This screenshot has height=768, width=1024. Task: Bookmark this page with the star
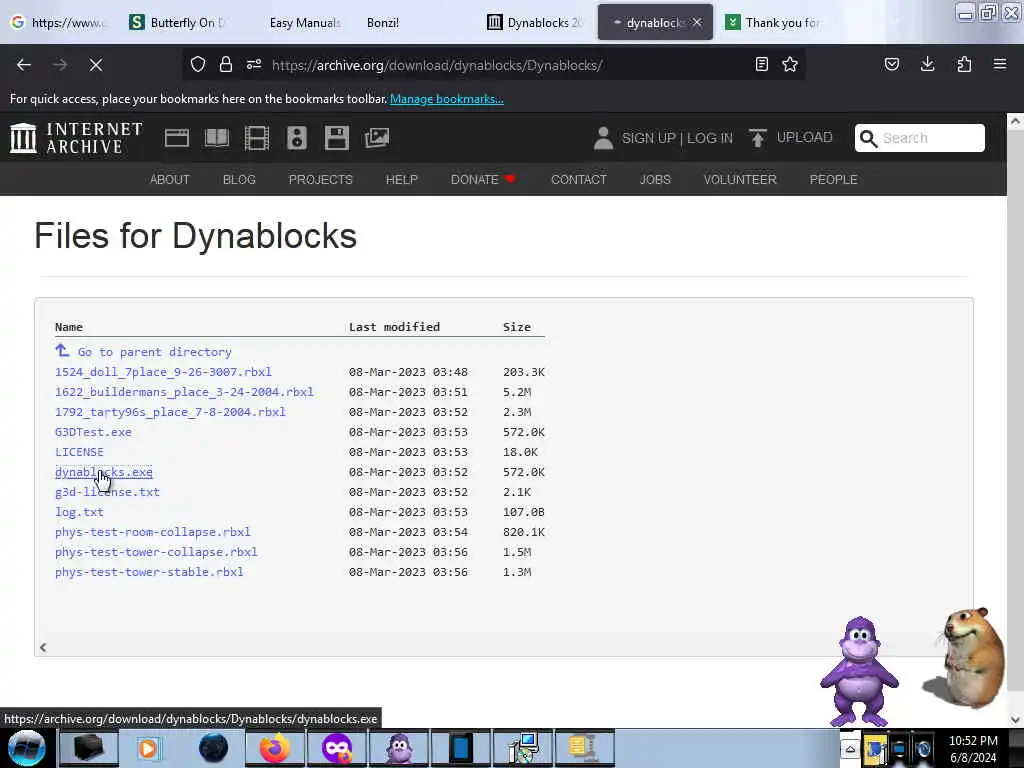790,64
